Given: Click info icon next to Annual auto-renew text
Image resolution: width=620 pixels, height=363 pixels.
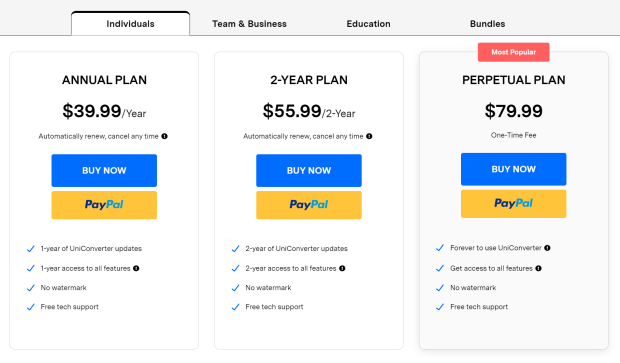Looking at the screenshot, I should point(164,136).
